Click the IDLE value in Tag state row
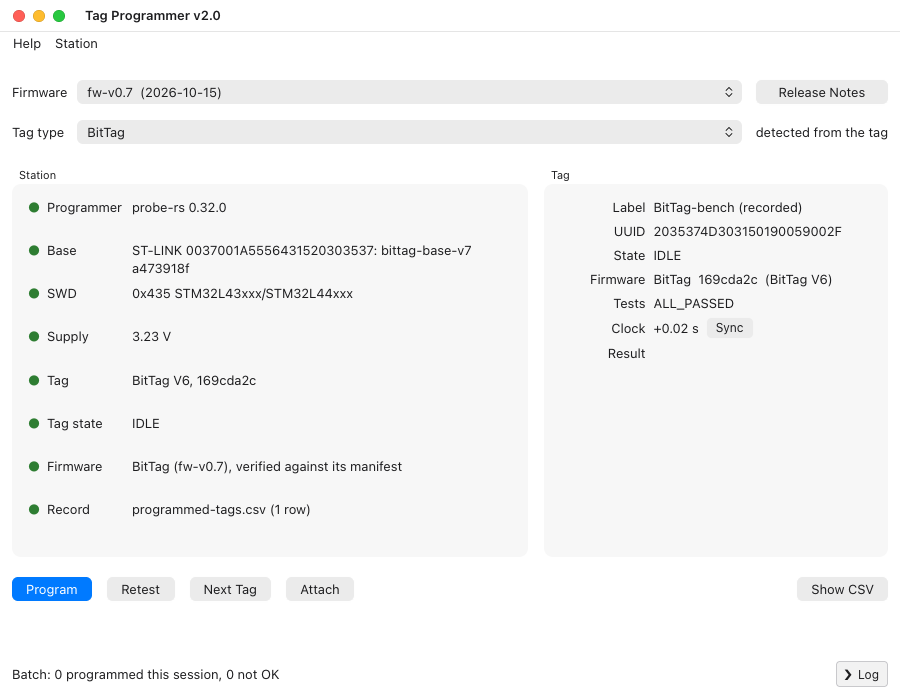 (x=146, y=423)
